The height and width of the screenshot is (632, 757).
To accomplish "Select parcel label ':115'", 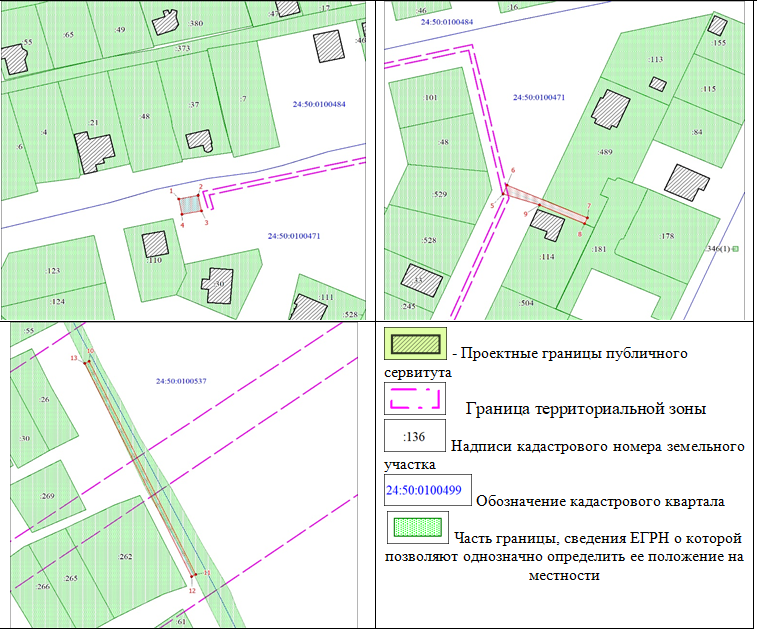I will coord(708,89).
